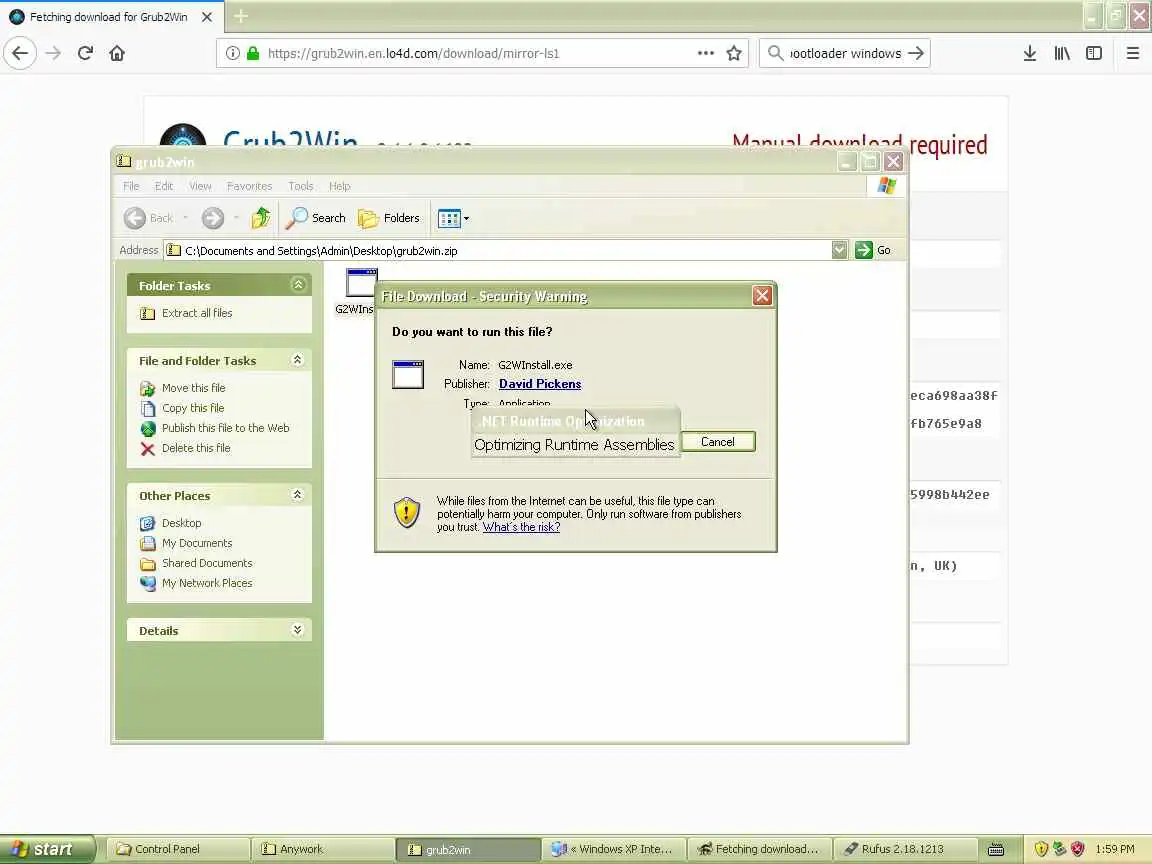Open Firefox downloads panel
1152x864 pixels.
point(1030,53)
